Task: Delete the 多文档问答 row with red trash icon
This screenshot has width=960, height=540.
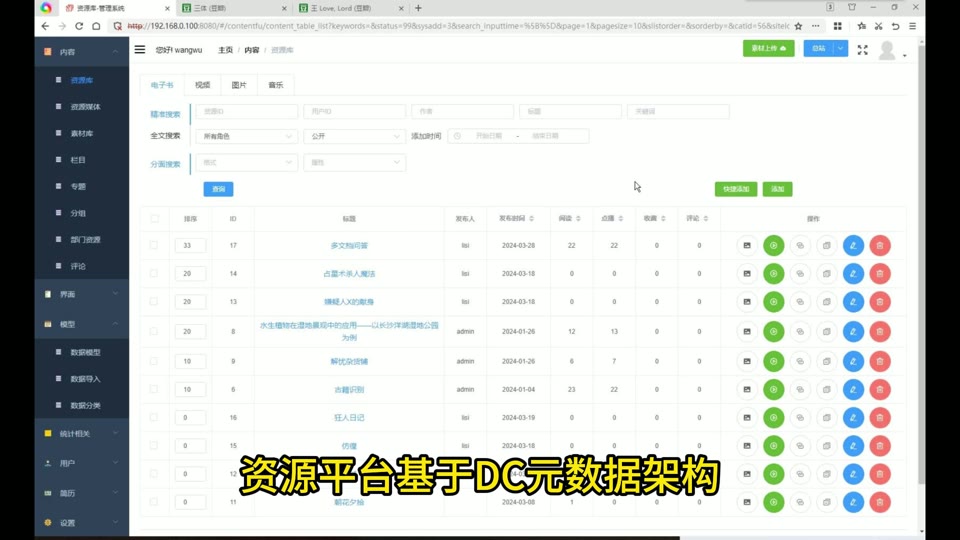Action: 880,246
